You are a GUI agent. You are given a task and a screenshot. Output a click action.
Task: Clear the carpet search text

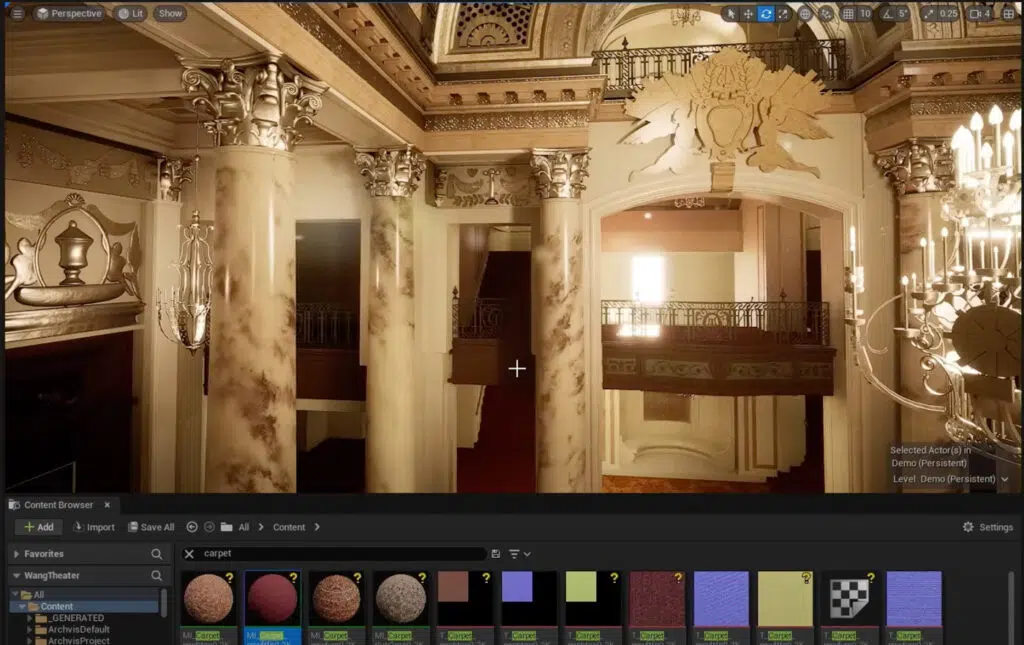point(190,554)
